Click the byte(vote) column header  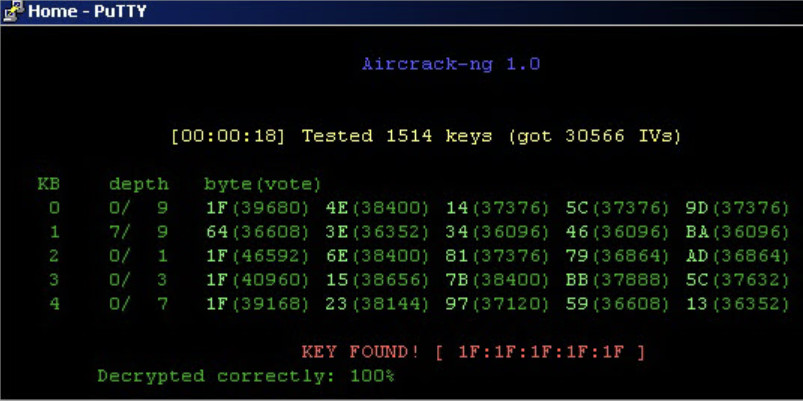tap(263, 184)
